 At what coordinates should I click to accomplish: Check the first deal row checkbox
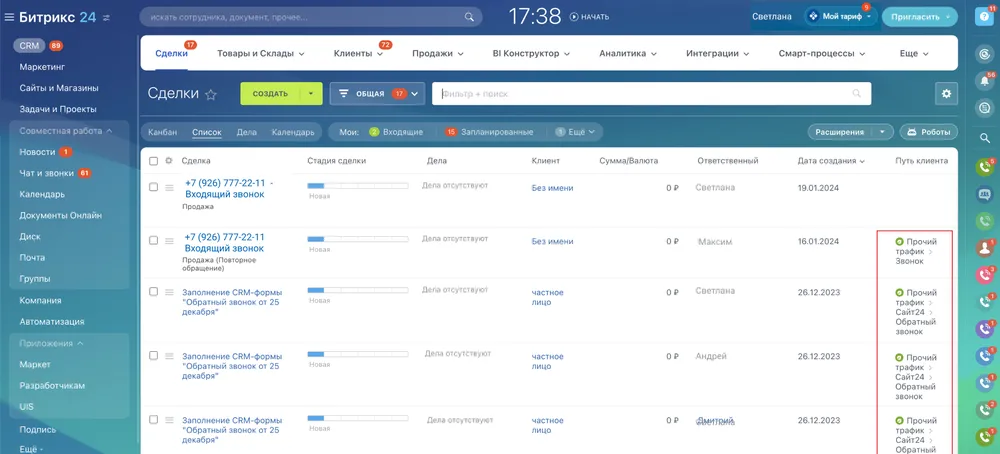(x=153, y=187)
